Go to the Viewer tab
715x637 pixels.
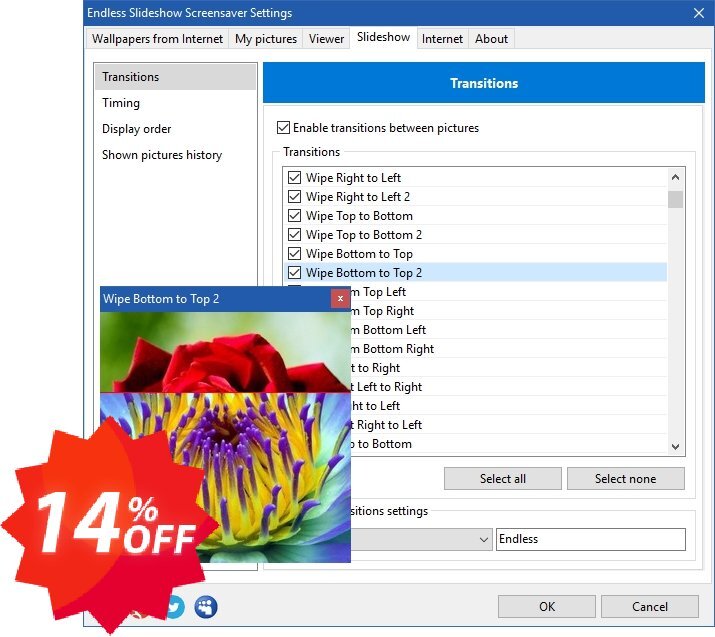click(x=326, y=39)
